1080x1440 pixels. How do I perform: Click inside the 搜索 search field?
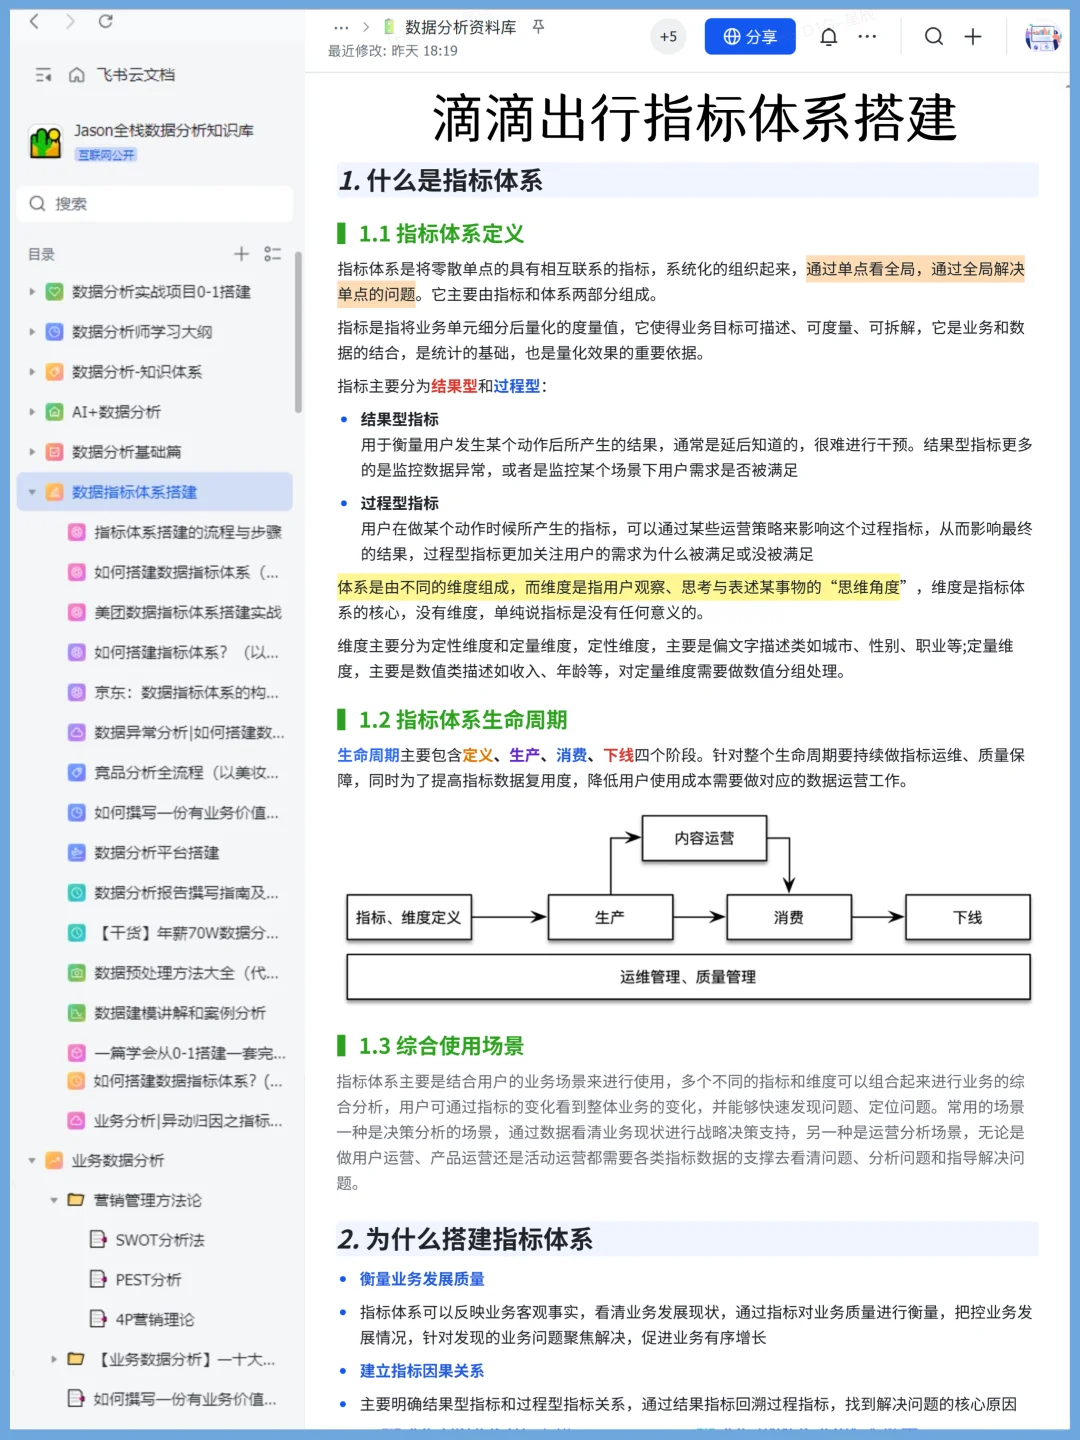[x=155, y=204]
